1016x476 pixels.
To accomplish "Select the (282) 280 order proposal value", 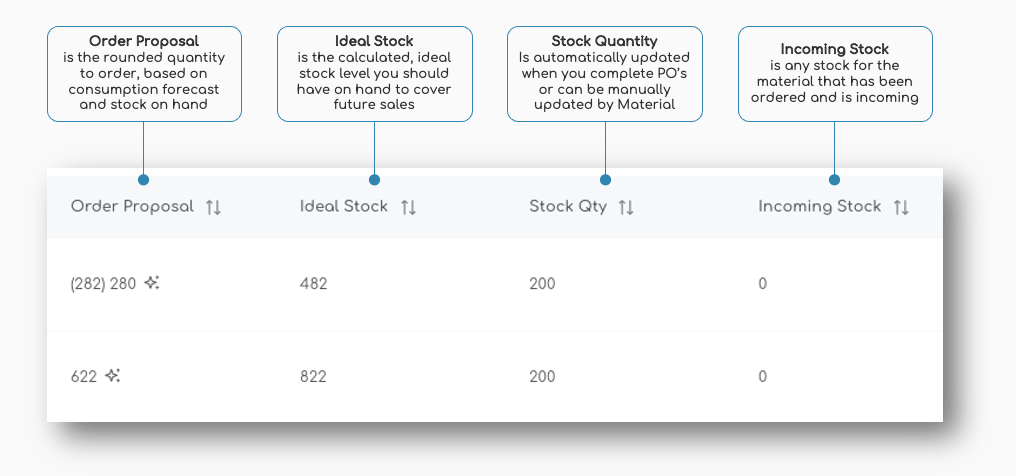I will point(103,284).
